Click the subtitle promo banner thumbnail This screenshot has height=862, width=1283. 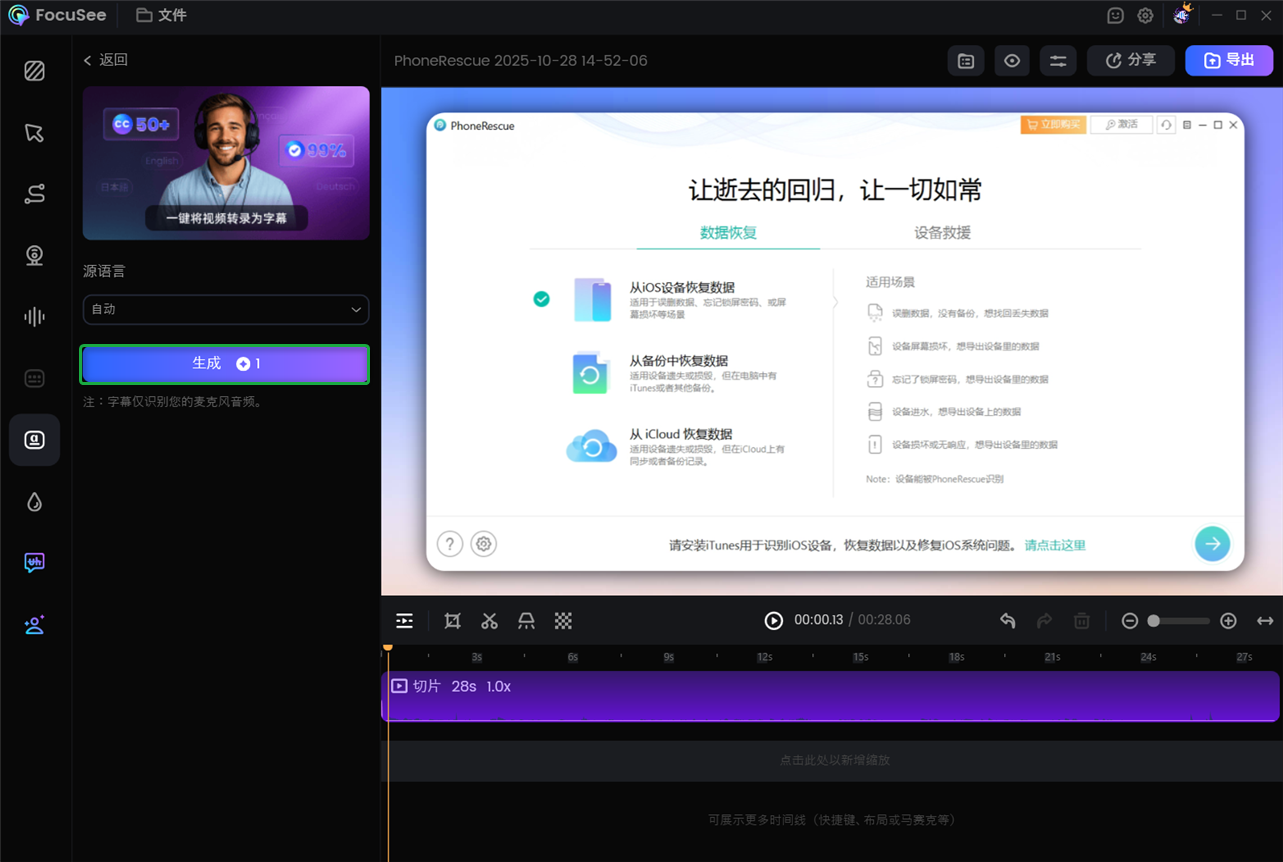(x=226, y=163)
